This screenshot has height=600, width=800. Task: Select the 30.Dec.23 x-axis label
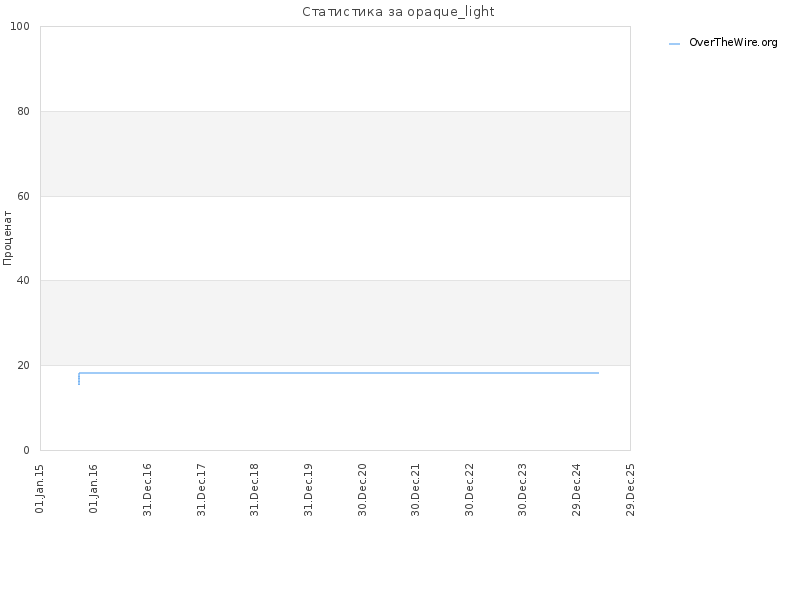[522, 490]
